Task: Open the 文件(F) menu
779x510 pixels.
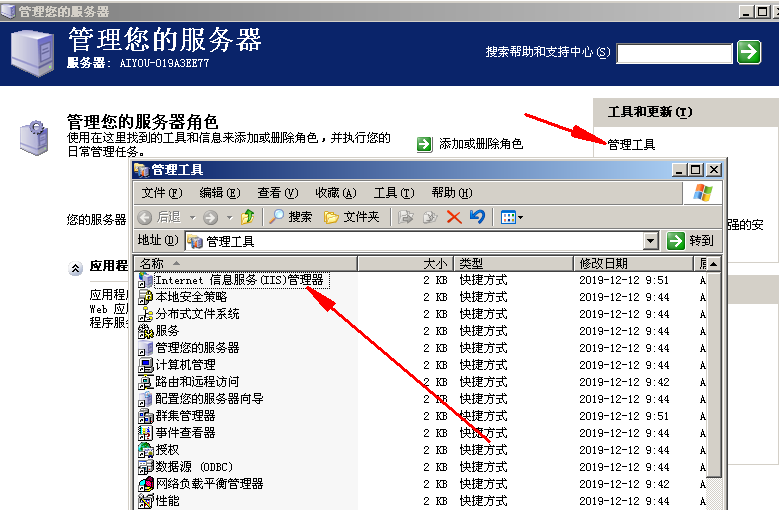Action: 162,193
